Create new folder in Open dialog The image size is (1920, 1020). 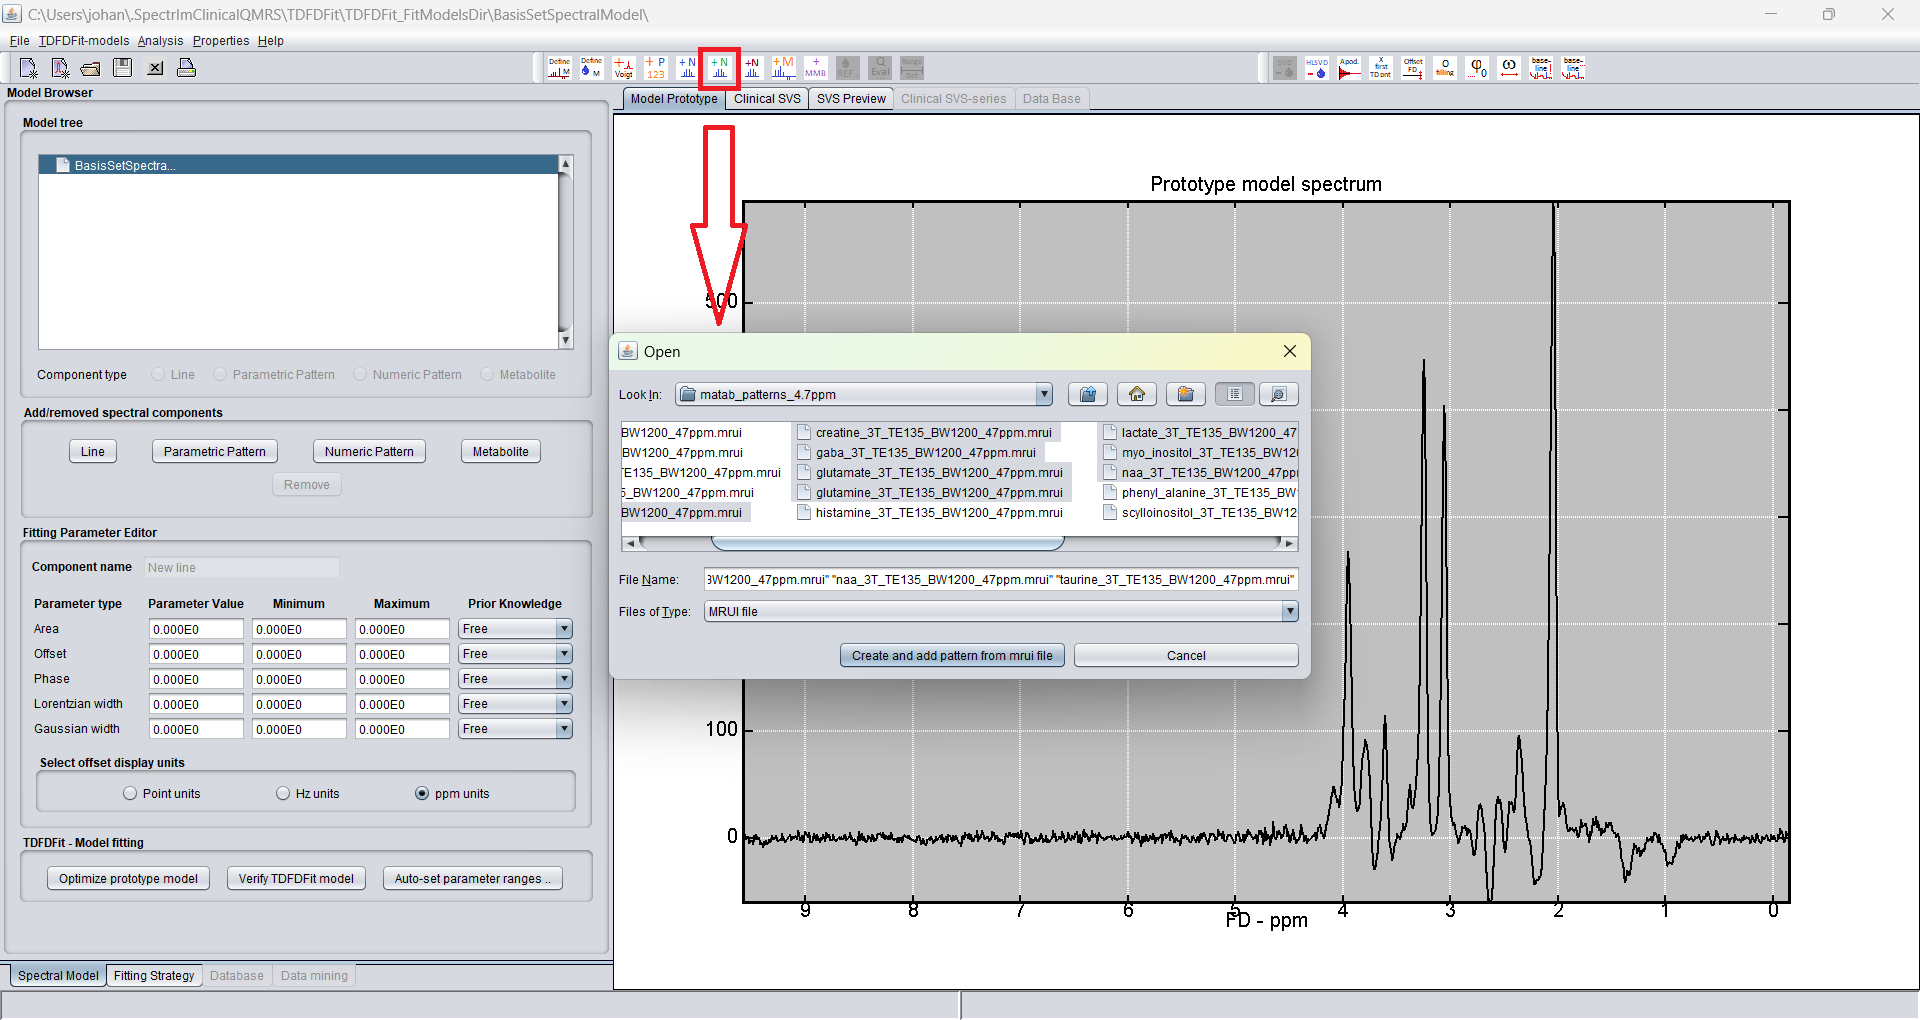[x=1186, y=394]
